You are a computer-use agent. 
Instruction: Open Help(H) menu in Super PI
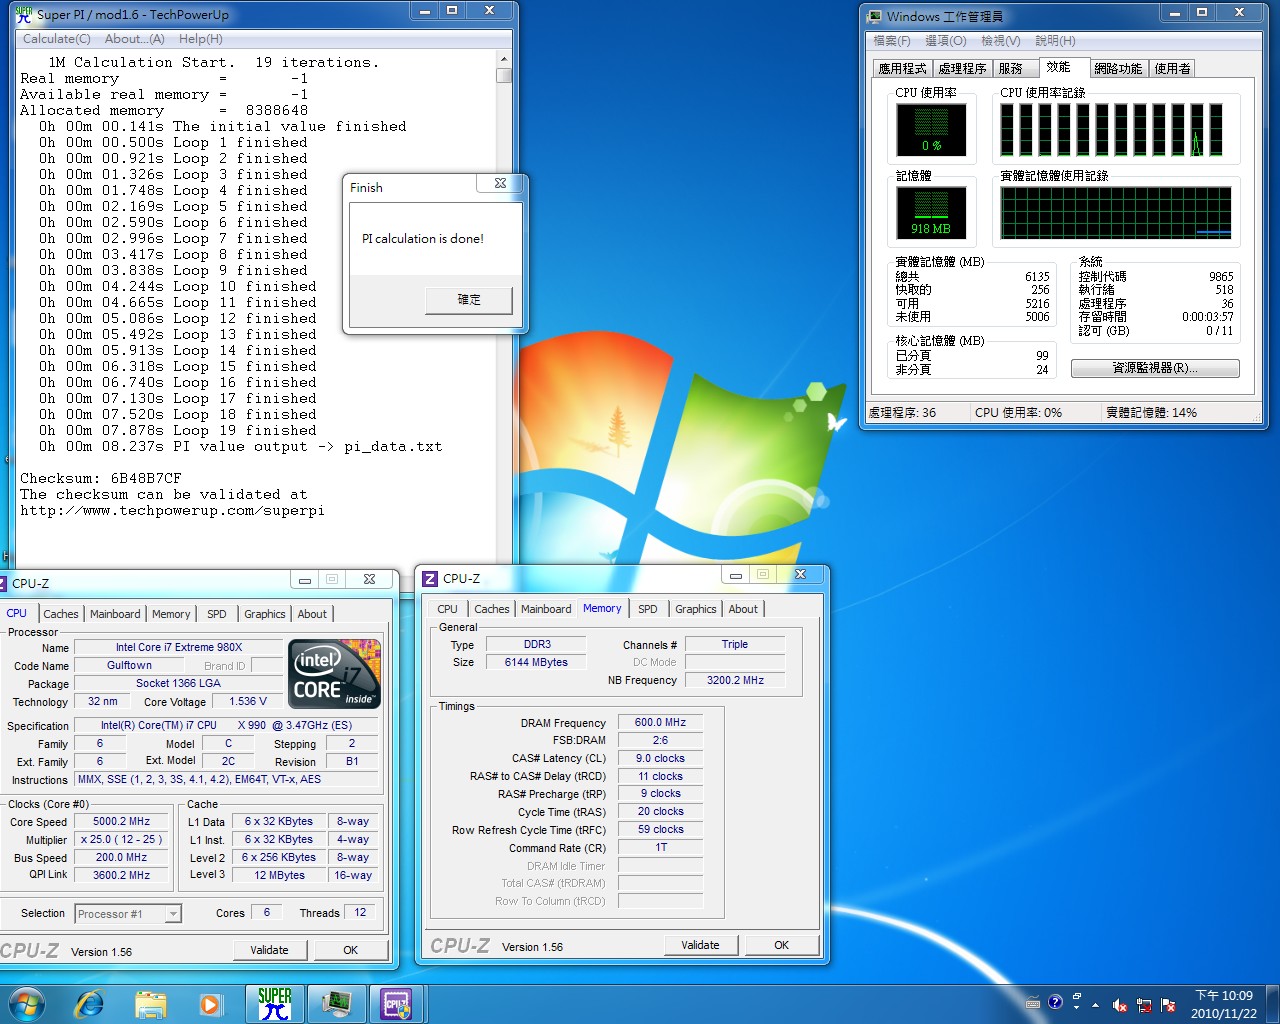[x=200, y=39]
